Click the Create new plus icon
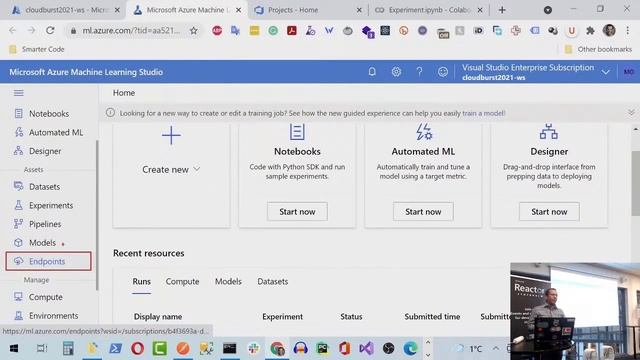Viewport: 640px width, 360px height. click(x=171, y=136)
